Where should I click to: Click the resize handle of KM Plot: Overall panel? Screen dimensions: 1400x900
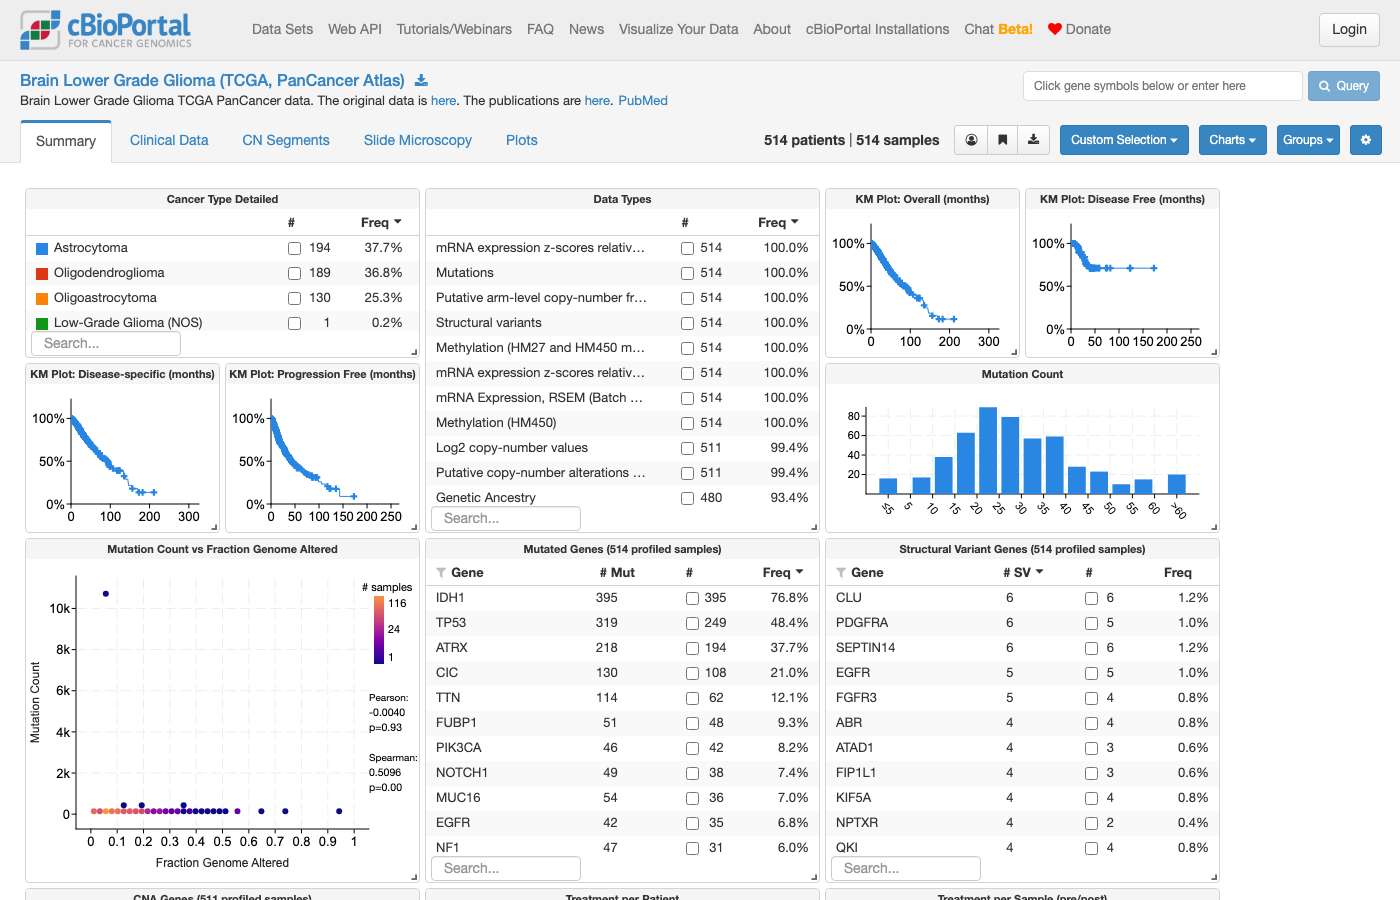pos(1014,352)
